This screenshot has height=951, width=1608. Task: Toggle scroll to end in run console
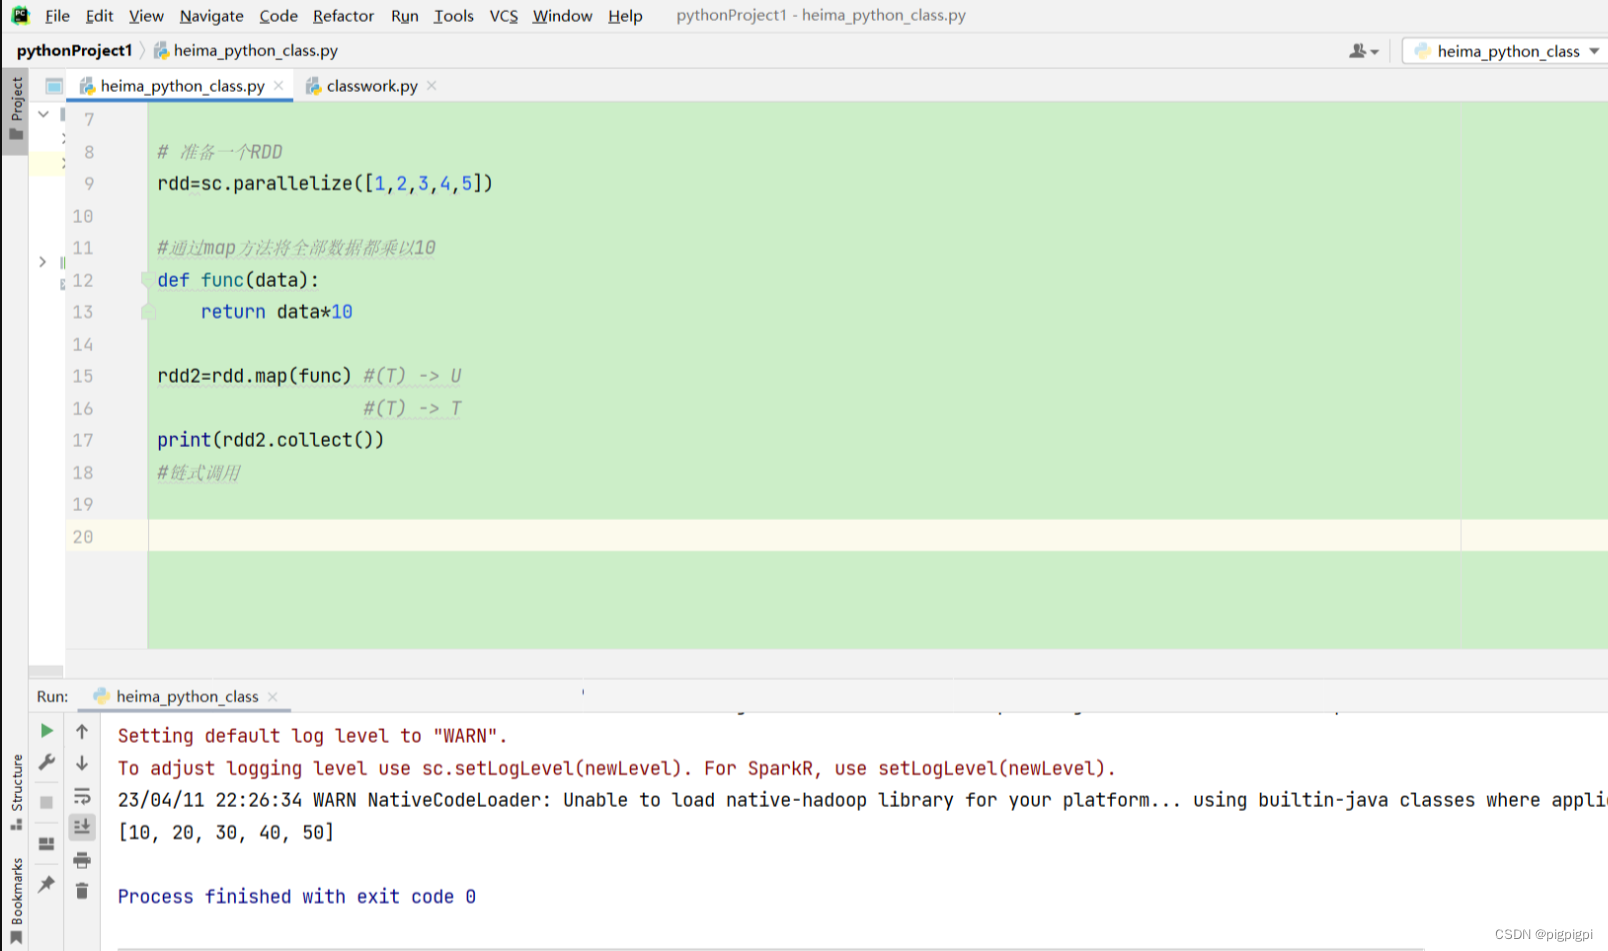coord(82,827)
